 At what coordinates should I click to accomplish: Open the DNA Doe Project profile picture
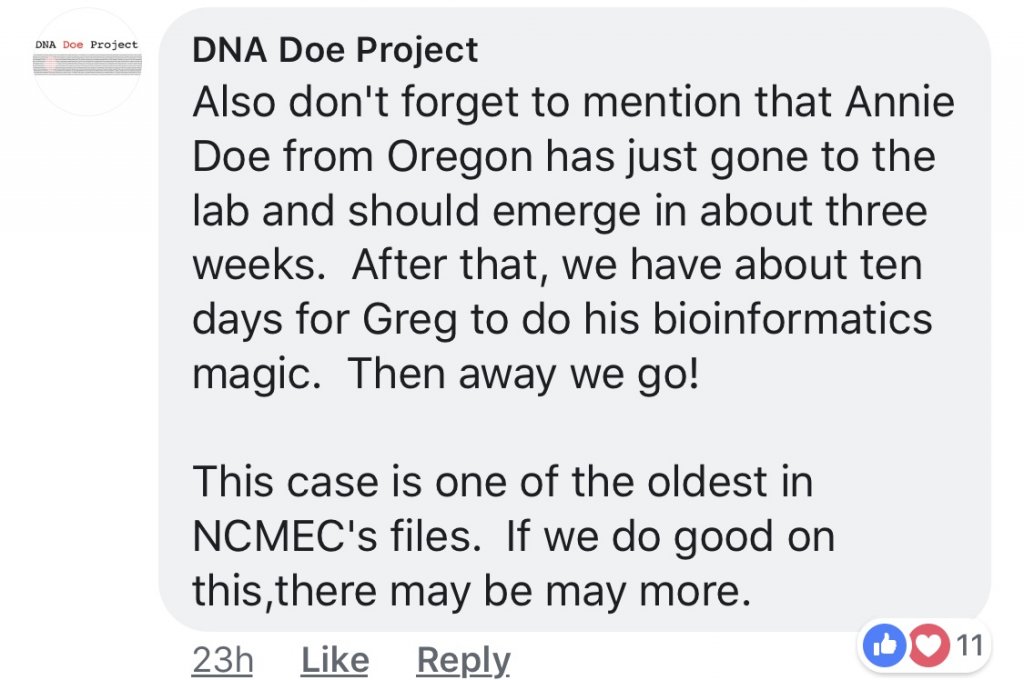pyautogui.click(x=87, y=61)
